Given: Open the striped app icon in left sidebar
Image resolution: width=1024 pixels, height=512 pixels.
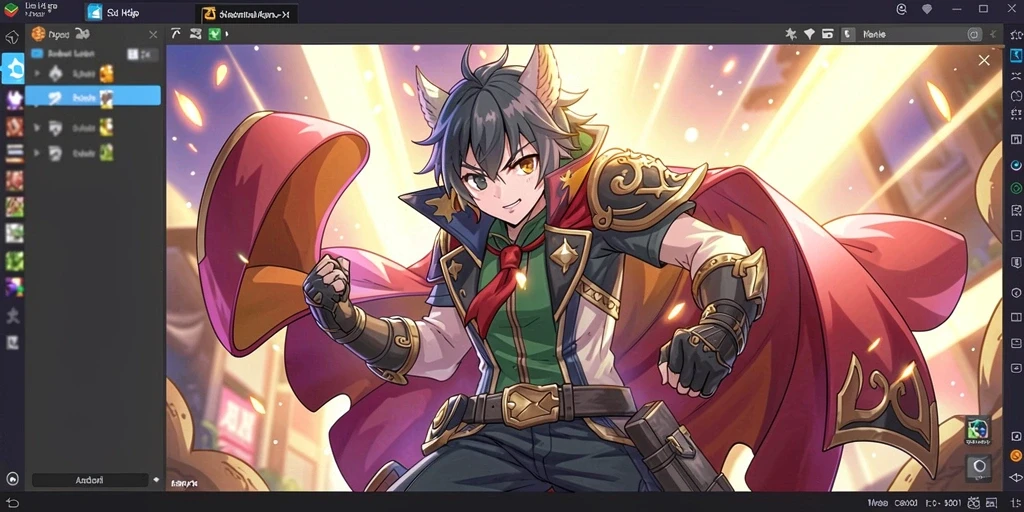Looking at the screenshot, I should coord(14,153).
